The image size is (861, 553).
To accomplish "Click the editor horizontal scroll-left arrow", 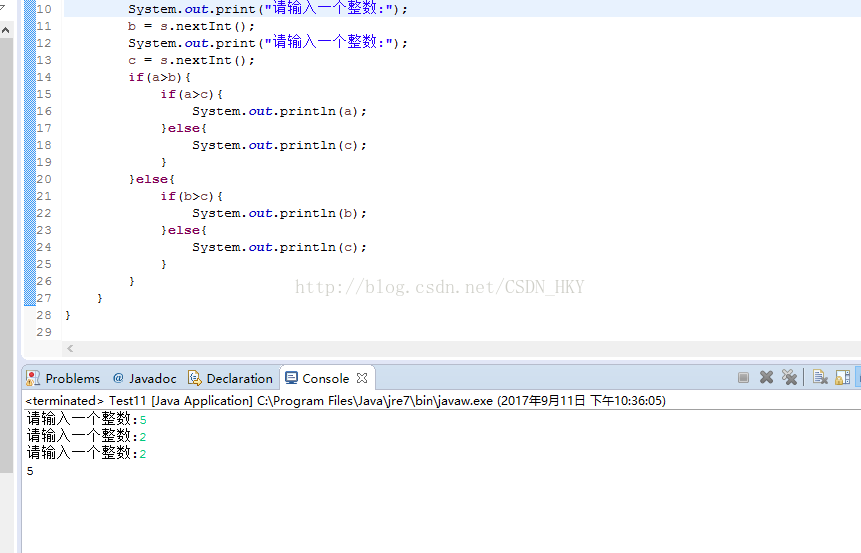I will pyautogui.click(x=70, y=348).
